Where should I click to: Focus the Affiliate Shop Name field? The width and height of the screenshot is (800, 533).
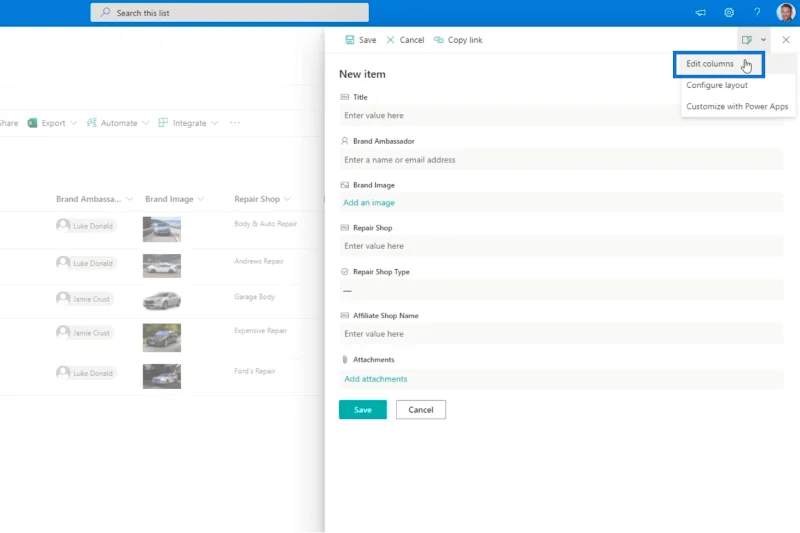(x=561, y=334)
